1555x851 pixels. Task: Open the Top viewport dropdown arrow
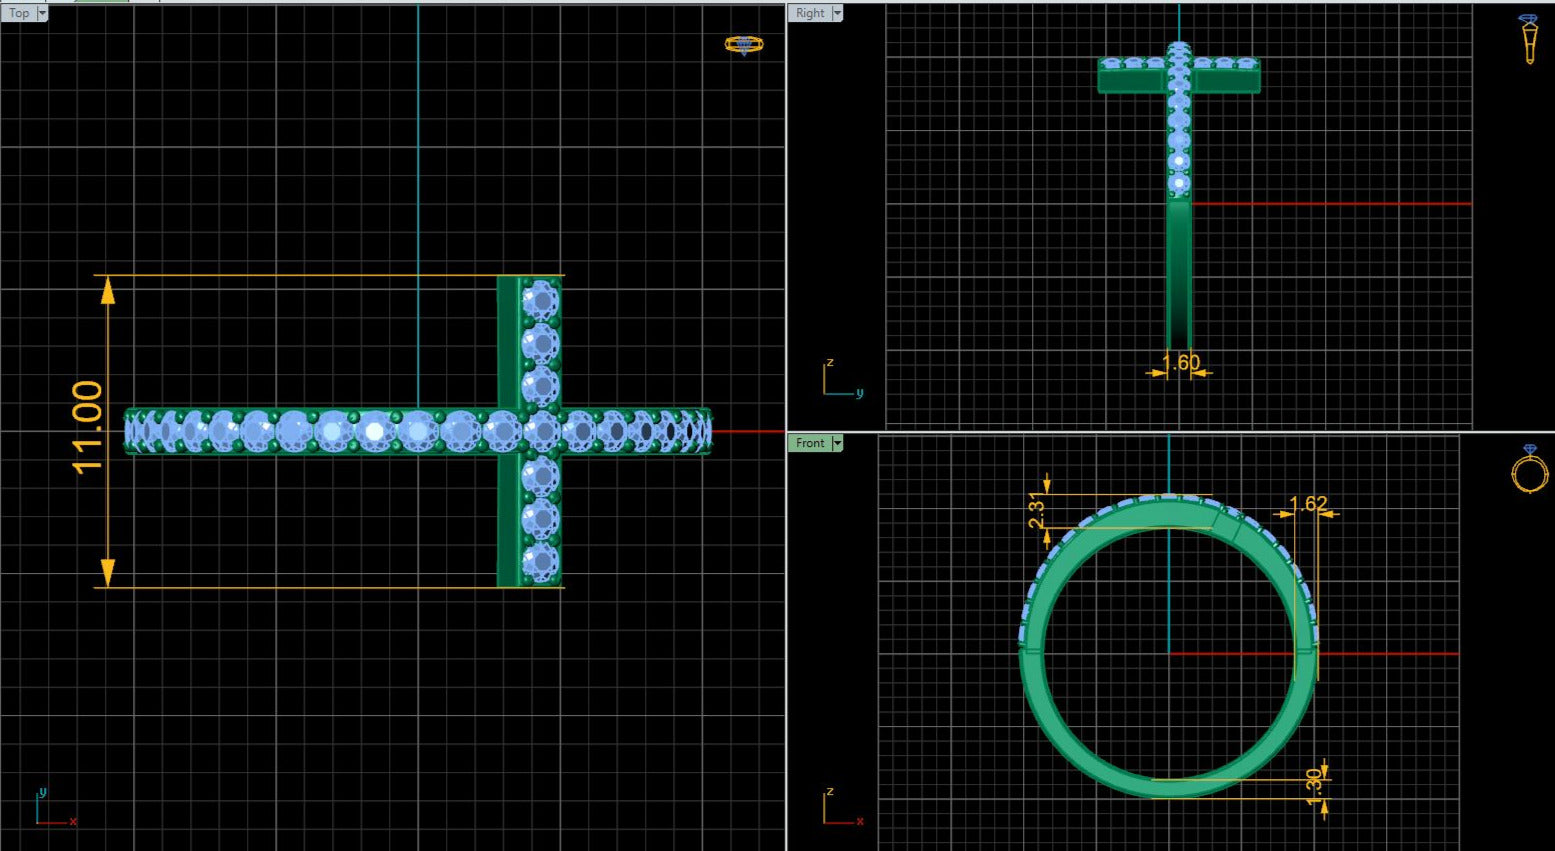[x=42, y=13]
